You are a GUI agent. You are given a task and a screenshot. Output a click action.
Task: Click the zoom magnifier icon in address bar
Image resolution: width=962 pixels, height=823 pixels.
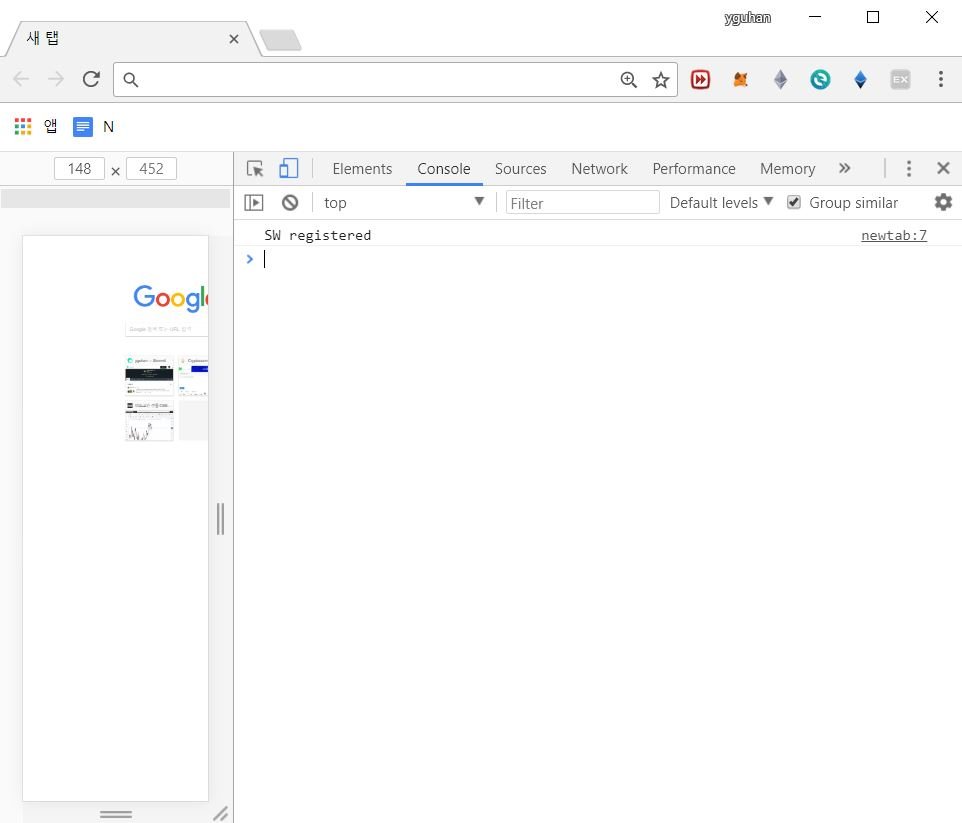(x=628, y=80)
